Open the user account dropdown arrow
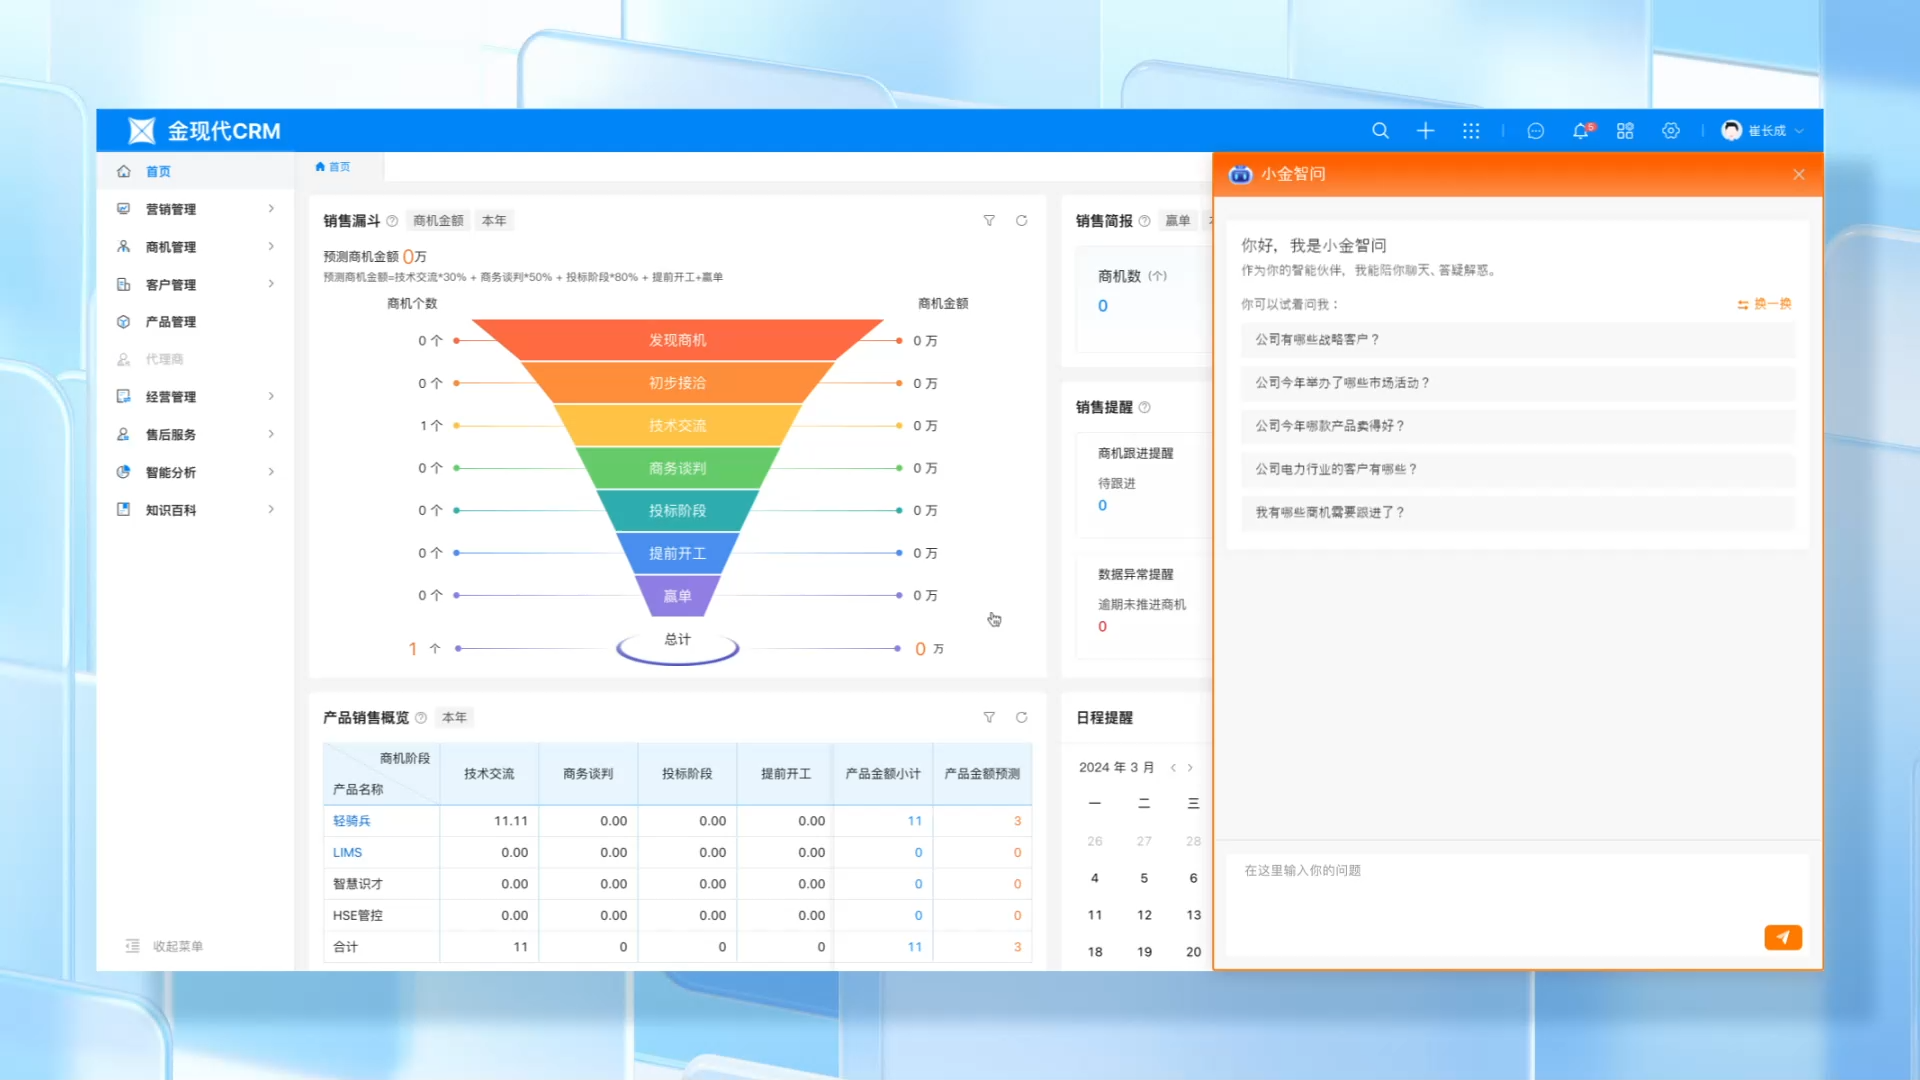This screenshot has height=1080, width=1920. point(1800,131)
